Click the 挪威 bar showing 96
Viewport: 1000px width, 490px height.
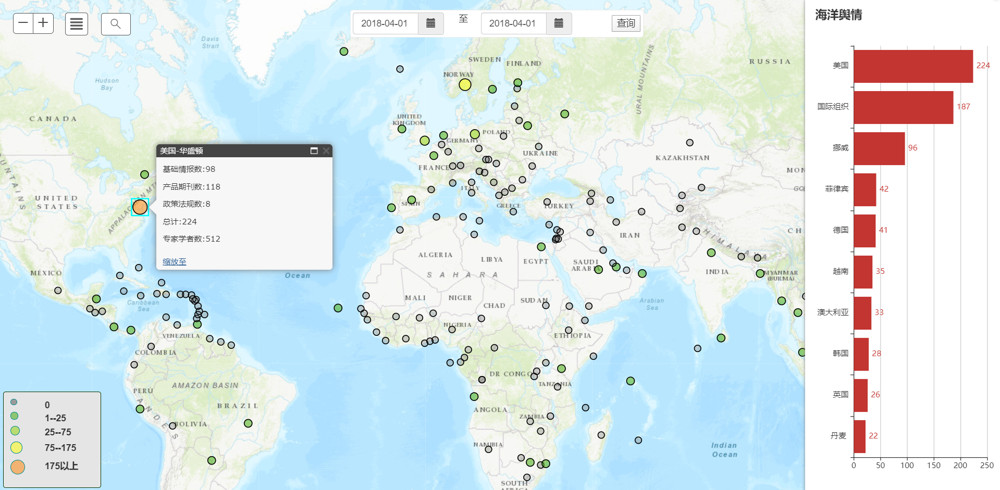click(x=879, y=148)
